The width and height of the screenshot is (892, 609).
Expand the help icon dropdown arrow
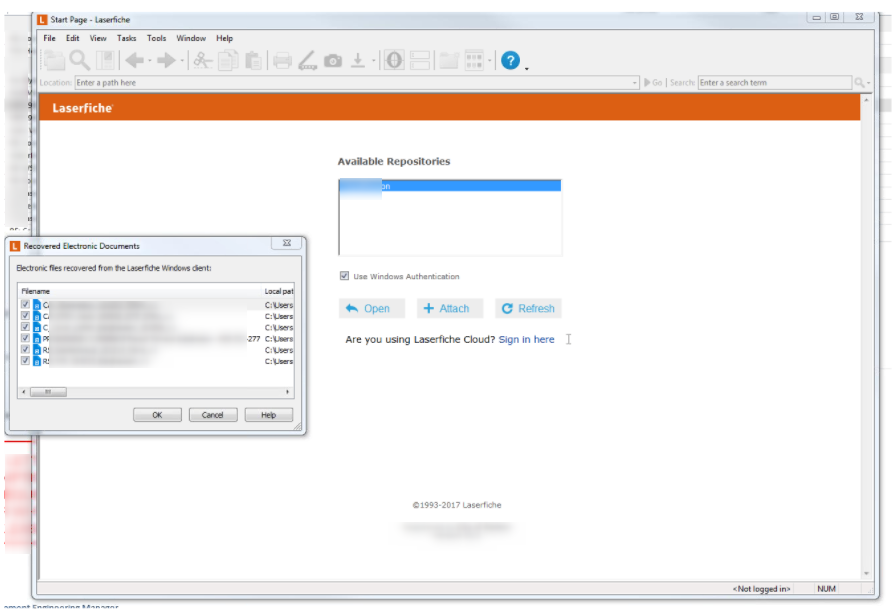pyautogui.click(x=526, y=69)
